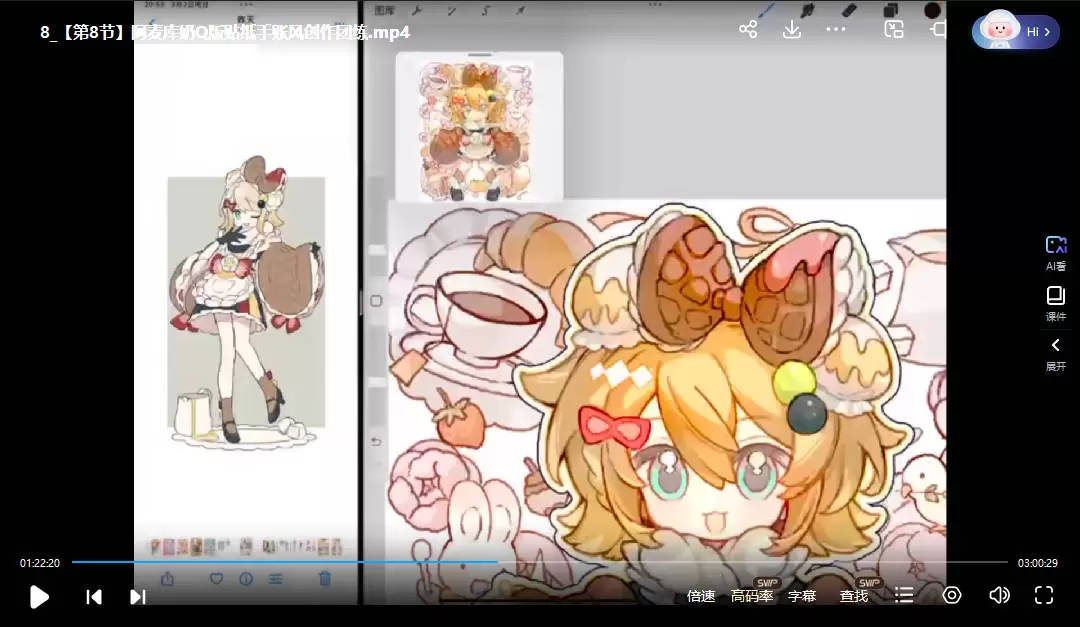Open the 字幕 subtitle options
The width and height of the screenshot is (1080, 627).
pyautogui.click(x=802, y=596)
